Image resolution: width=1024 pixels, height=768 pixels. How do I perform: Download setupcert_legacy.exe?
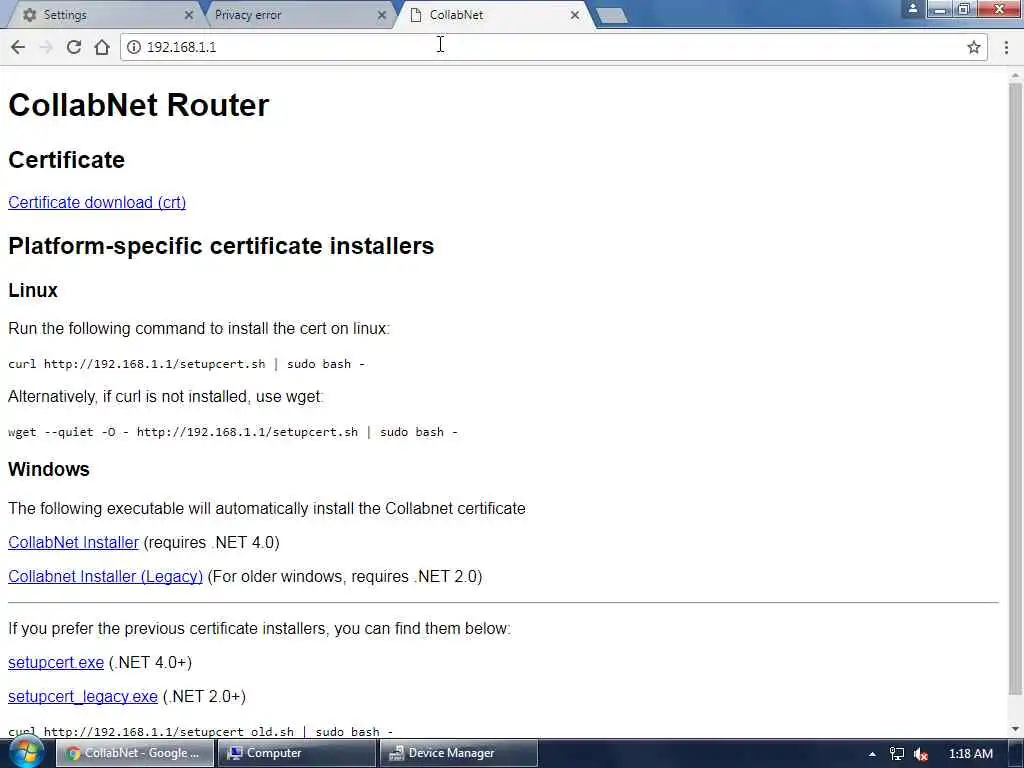coord(82,697)
